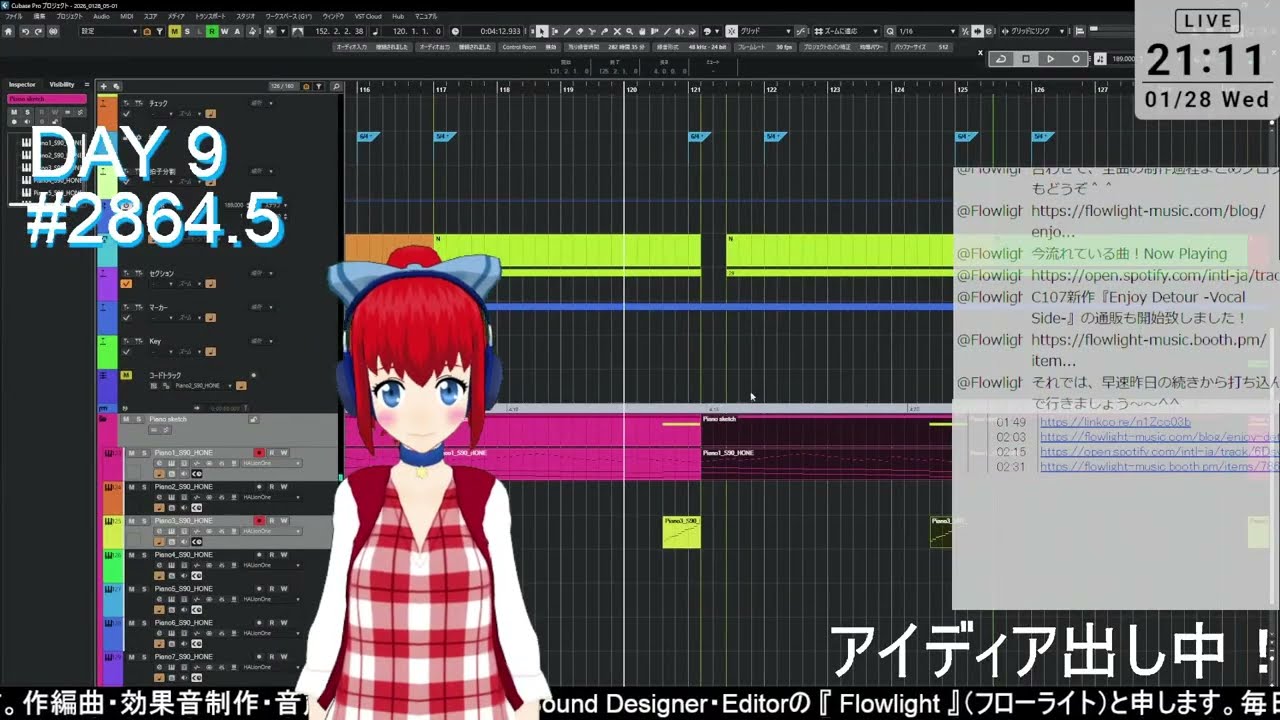Image resolution: width=1280 pixels, height=720 pixels.
Task: Click the transport Record button
Action: click(1076, 59)
